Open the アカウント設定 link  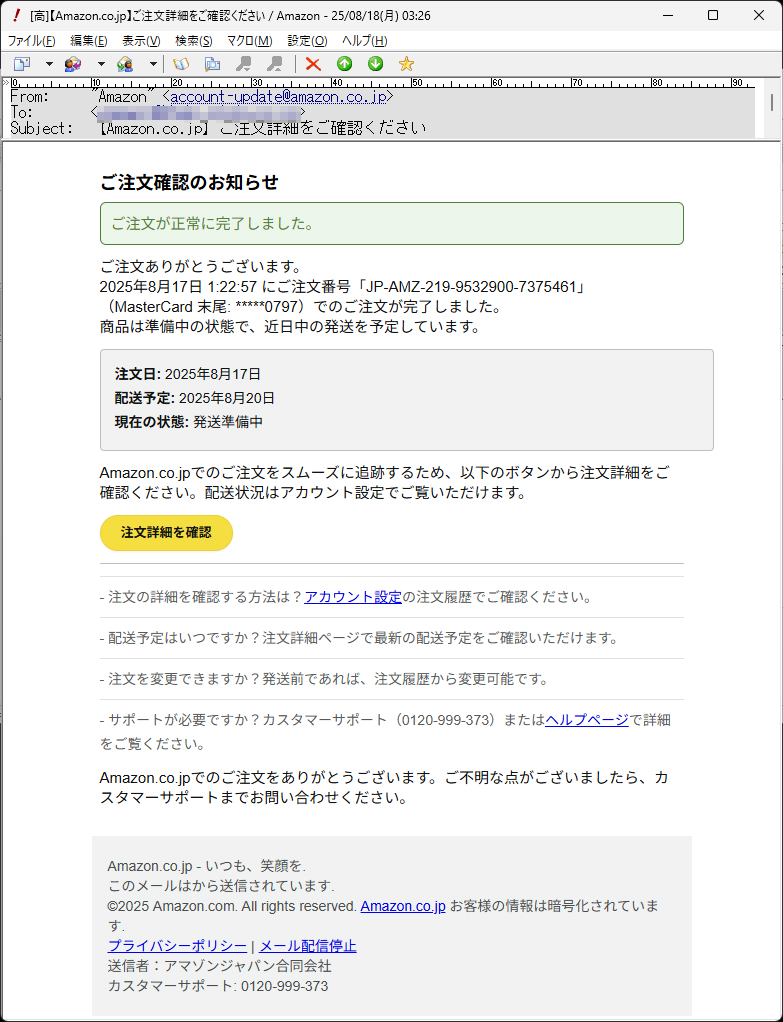pyautogui.click(x=353, y=597)
